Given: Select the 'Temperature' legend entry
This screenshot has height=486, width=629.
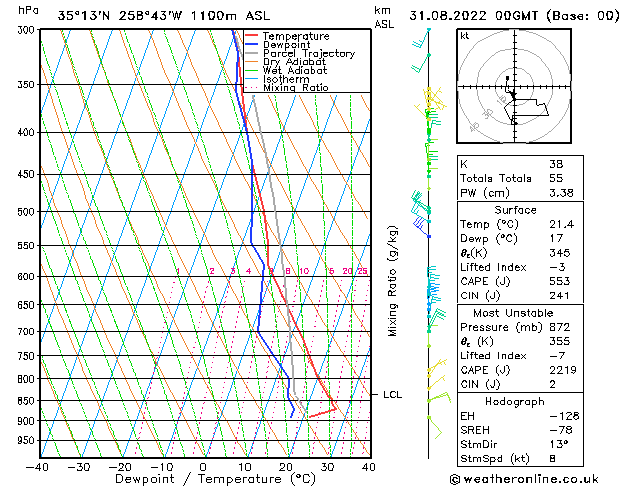Looking at the screenshot, I should [x=296, y=36].
